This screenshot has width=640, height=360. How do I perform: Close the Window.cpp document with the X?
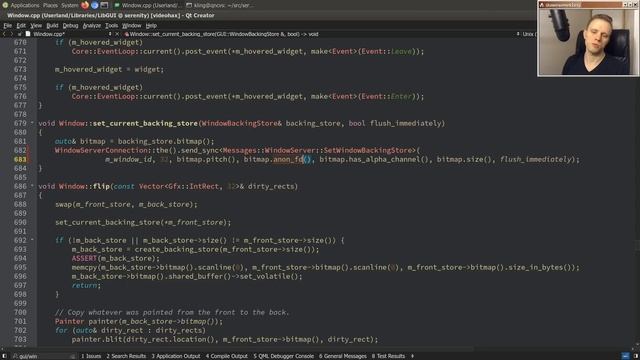[x=117, y=34]
